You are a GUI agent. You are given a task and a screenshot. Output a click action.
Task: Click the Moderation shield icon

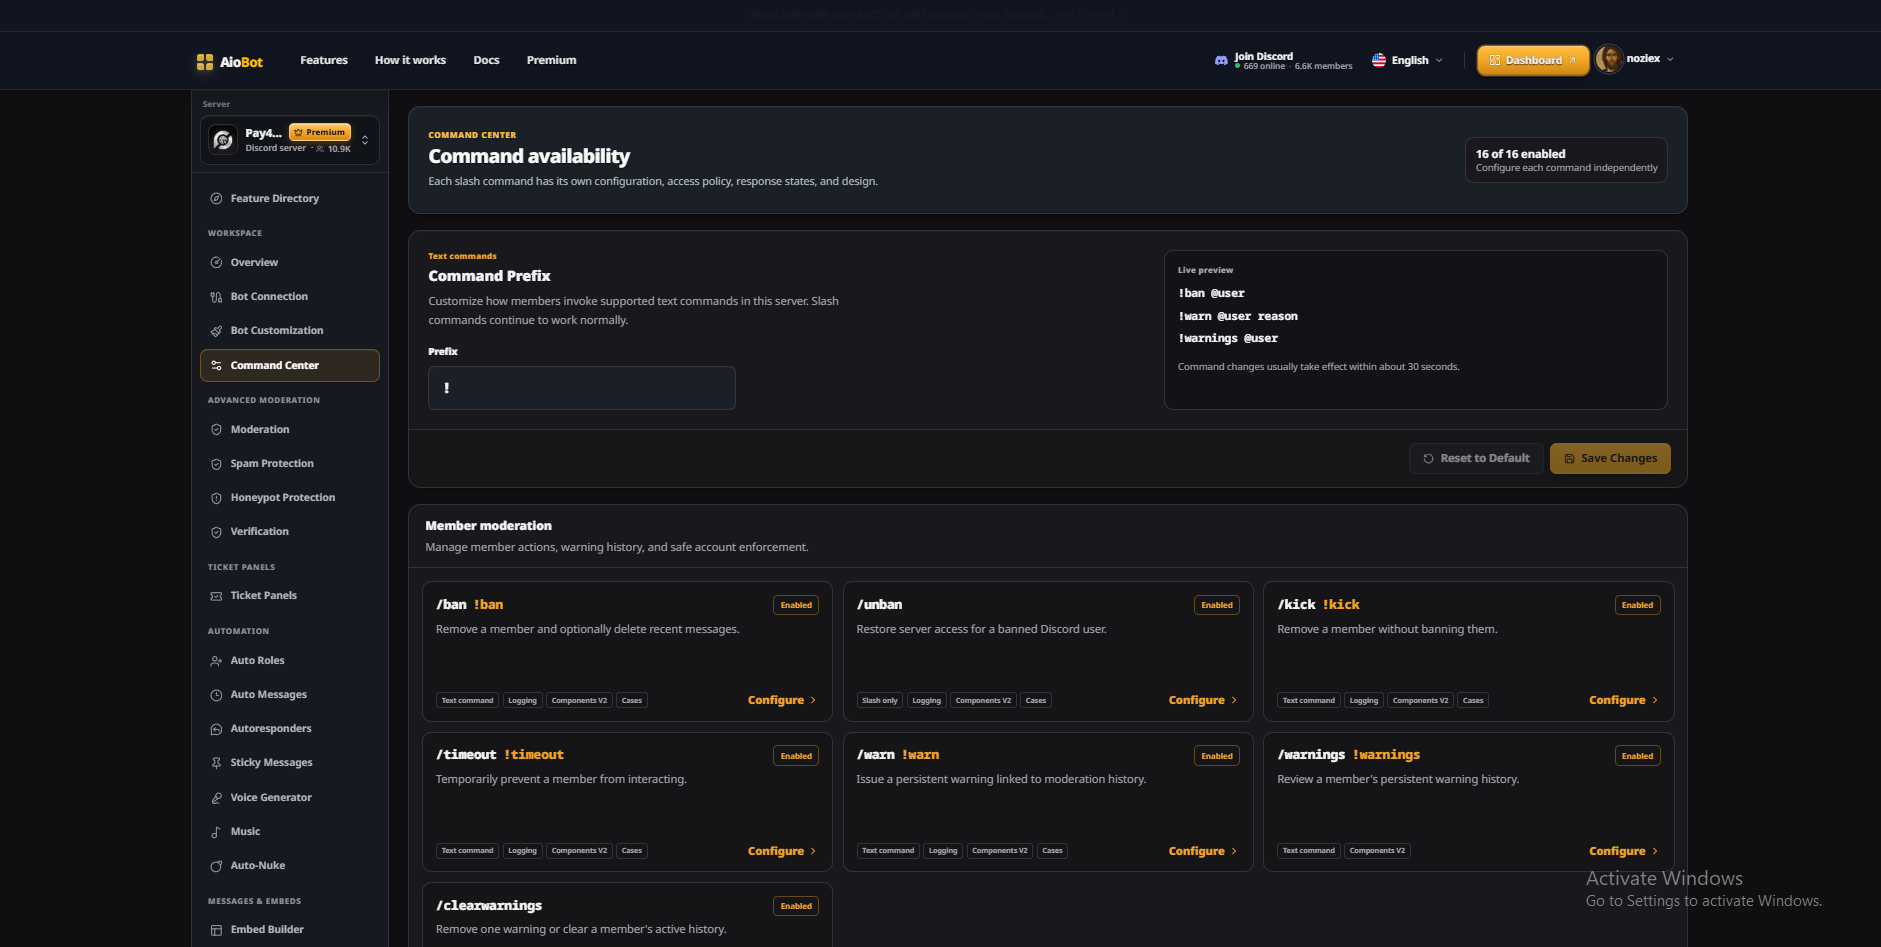point(216,430)
